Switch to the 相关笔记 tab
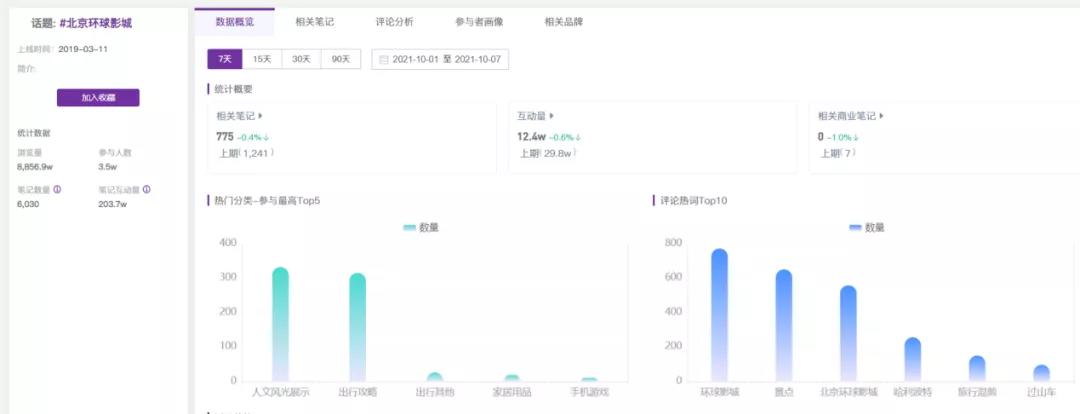 [315, 21]
